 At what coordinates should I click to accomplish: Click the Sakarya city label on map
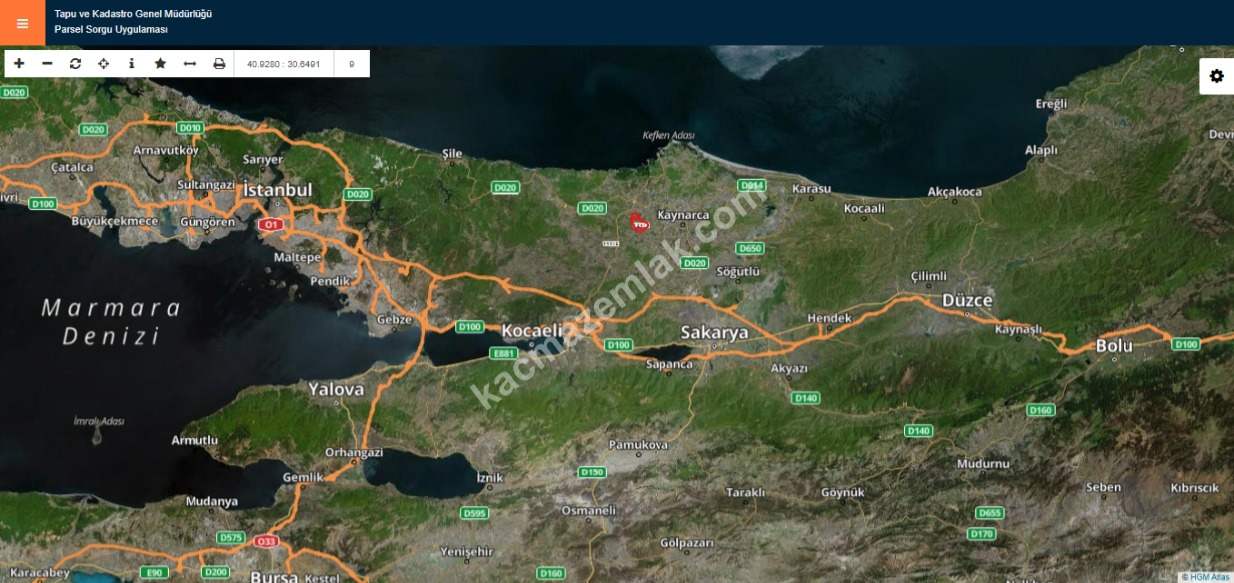point(714,333)
